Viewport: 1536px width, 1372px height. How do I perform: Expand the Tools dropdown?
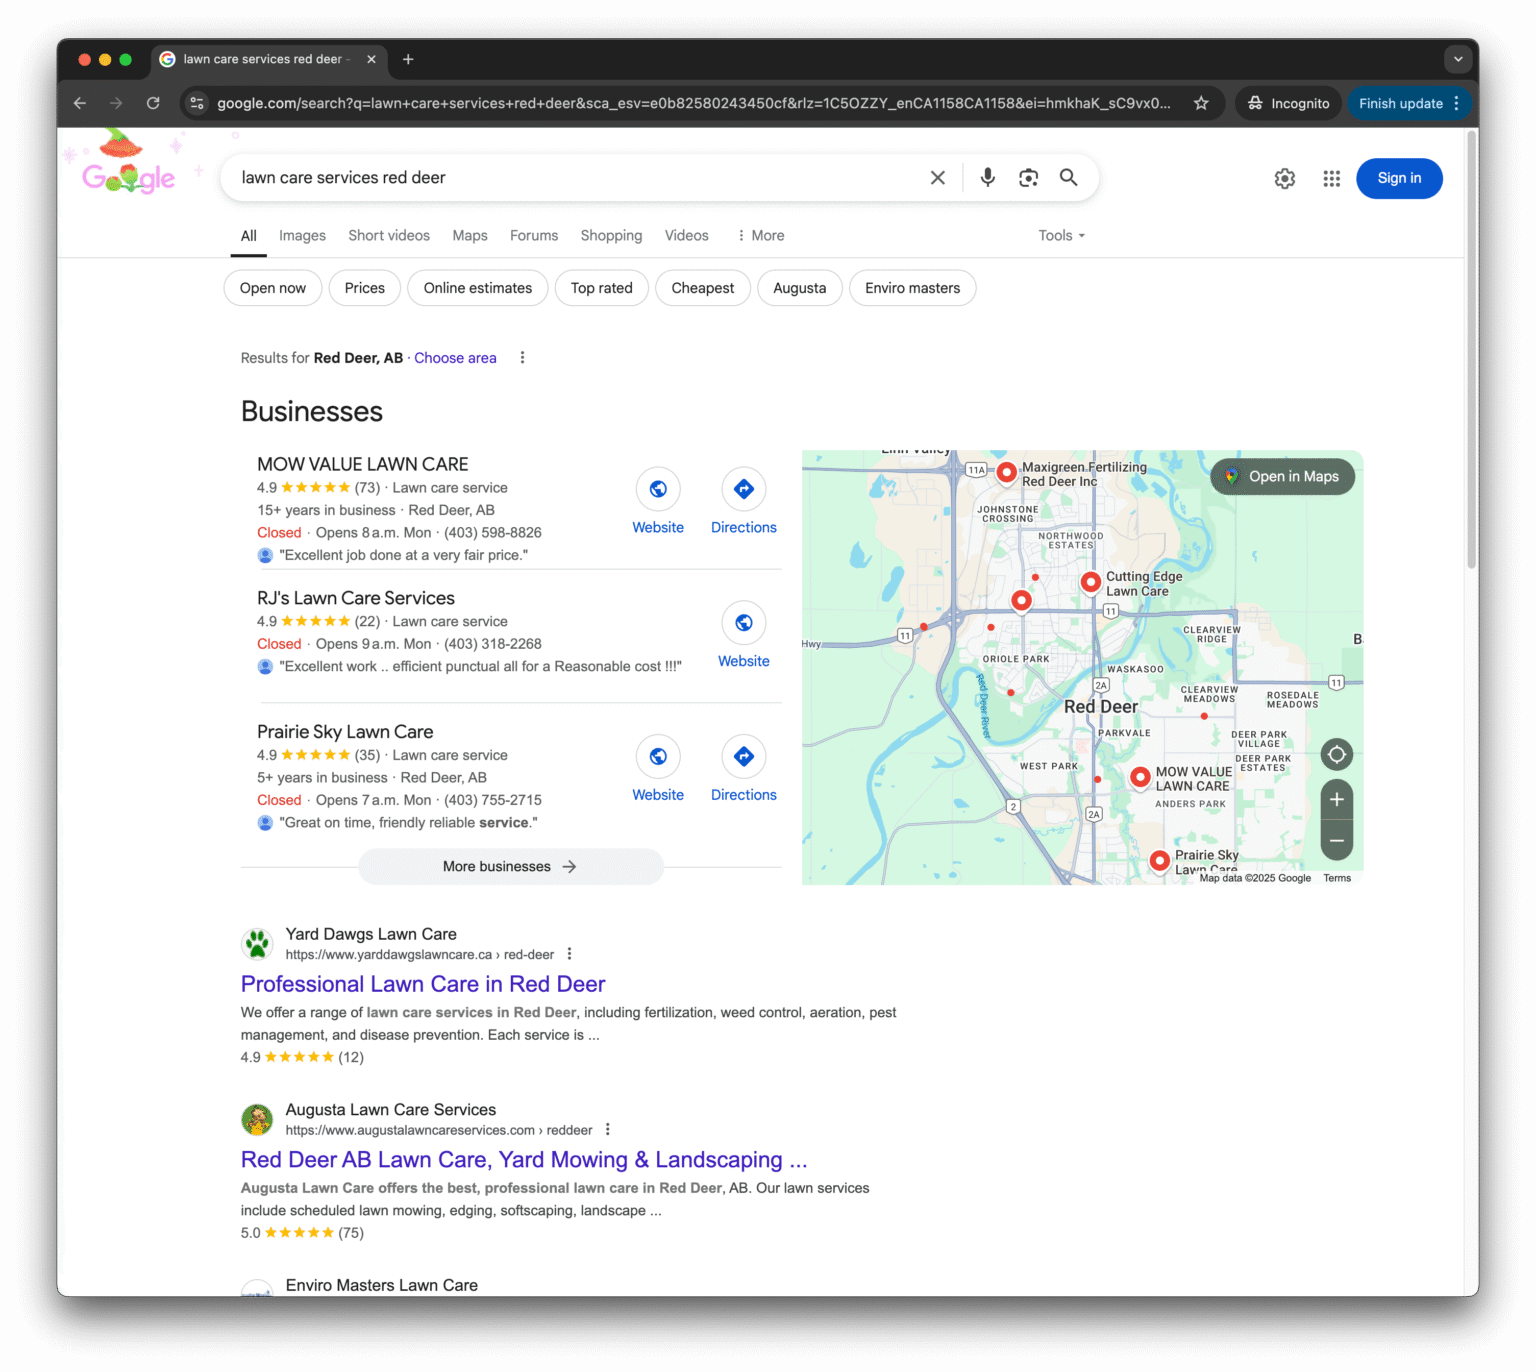click(1061, 236)
